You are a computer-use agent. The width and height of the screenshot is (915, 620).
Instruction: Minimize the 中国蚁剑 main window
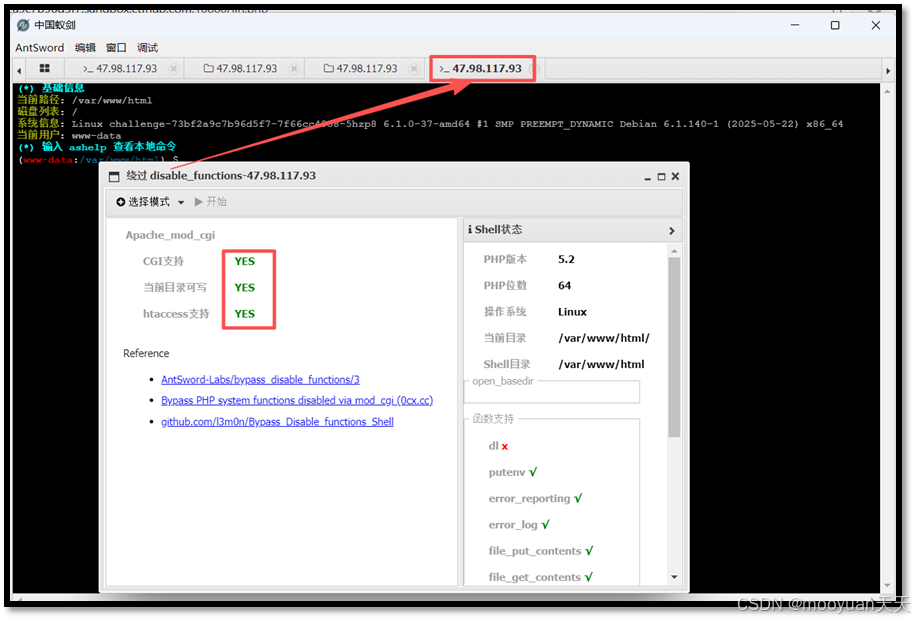(795, 25)
